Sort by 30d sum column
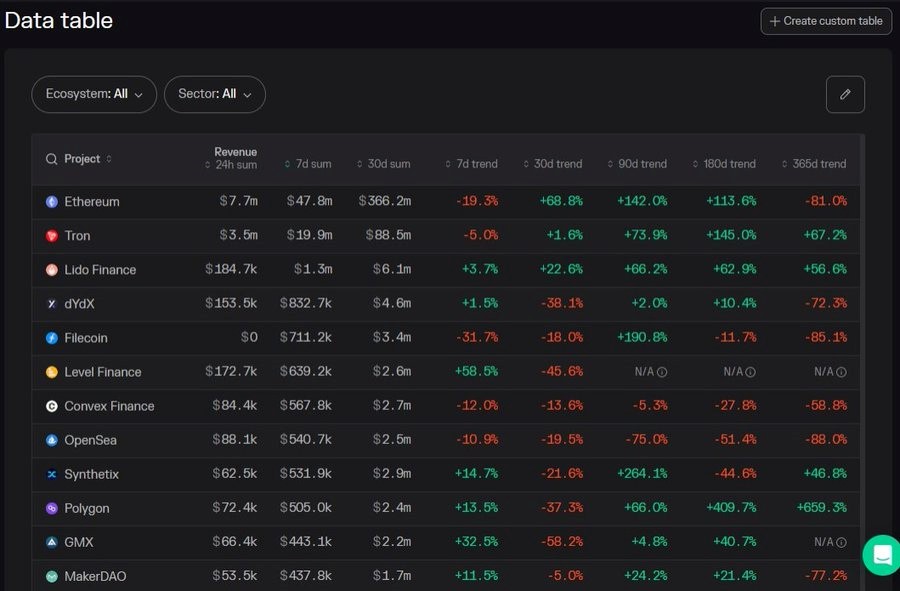 383,164
